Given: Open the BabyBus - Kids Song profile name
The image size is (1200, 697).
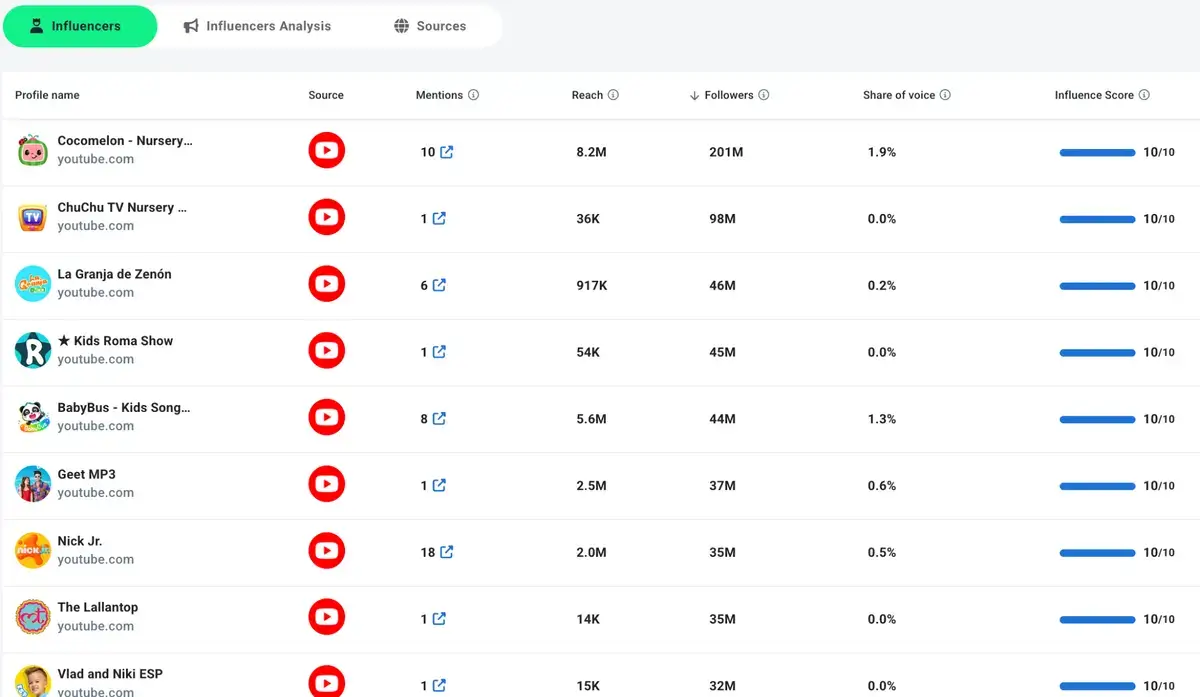Looking at the screenshot, I should (x=124, y=408).
